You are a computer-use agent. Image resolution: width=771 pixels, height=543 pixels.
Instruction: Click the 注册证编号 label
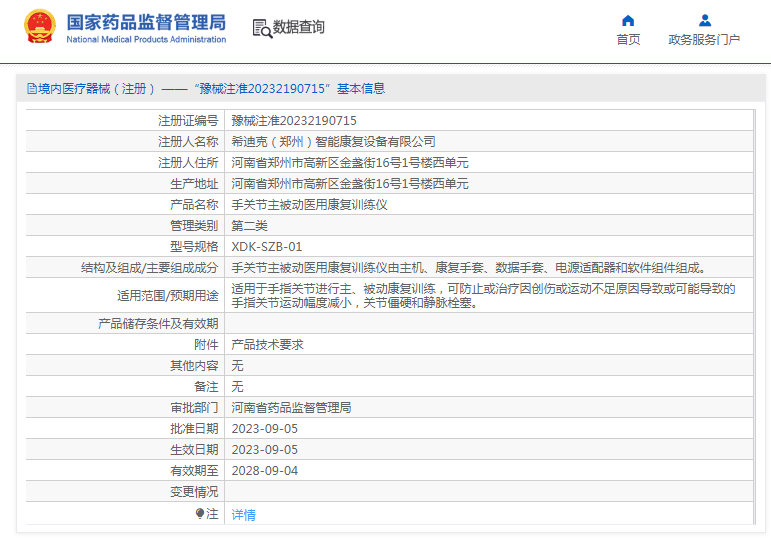tap(188, 121)
